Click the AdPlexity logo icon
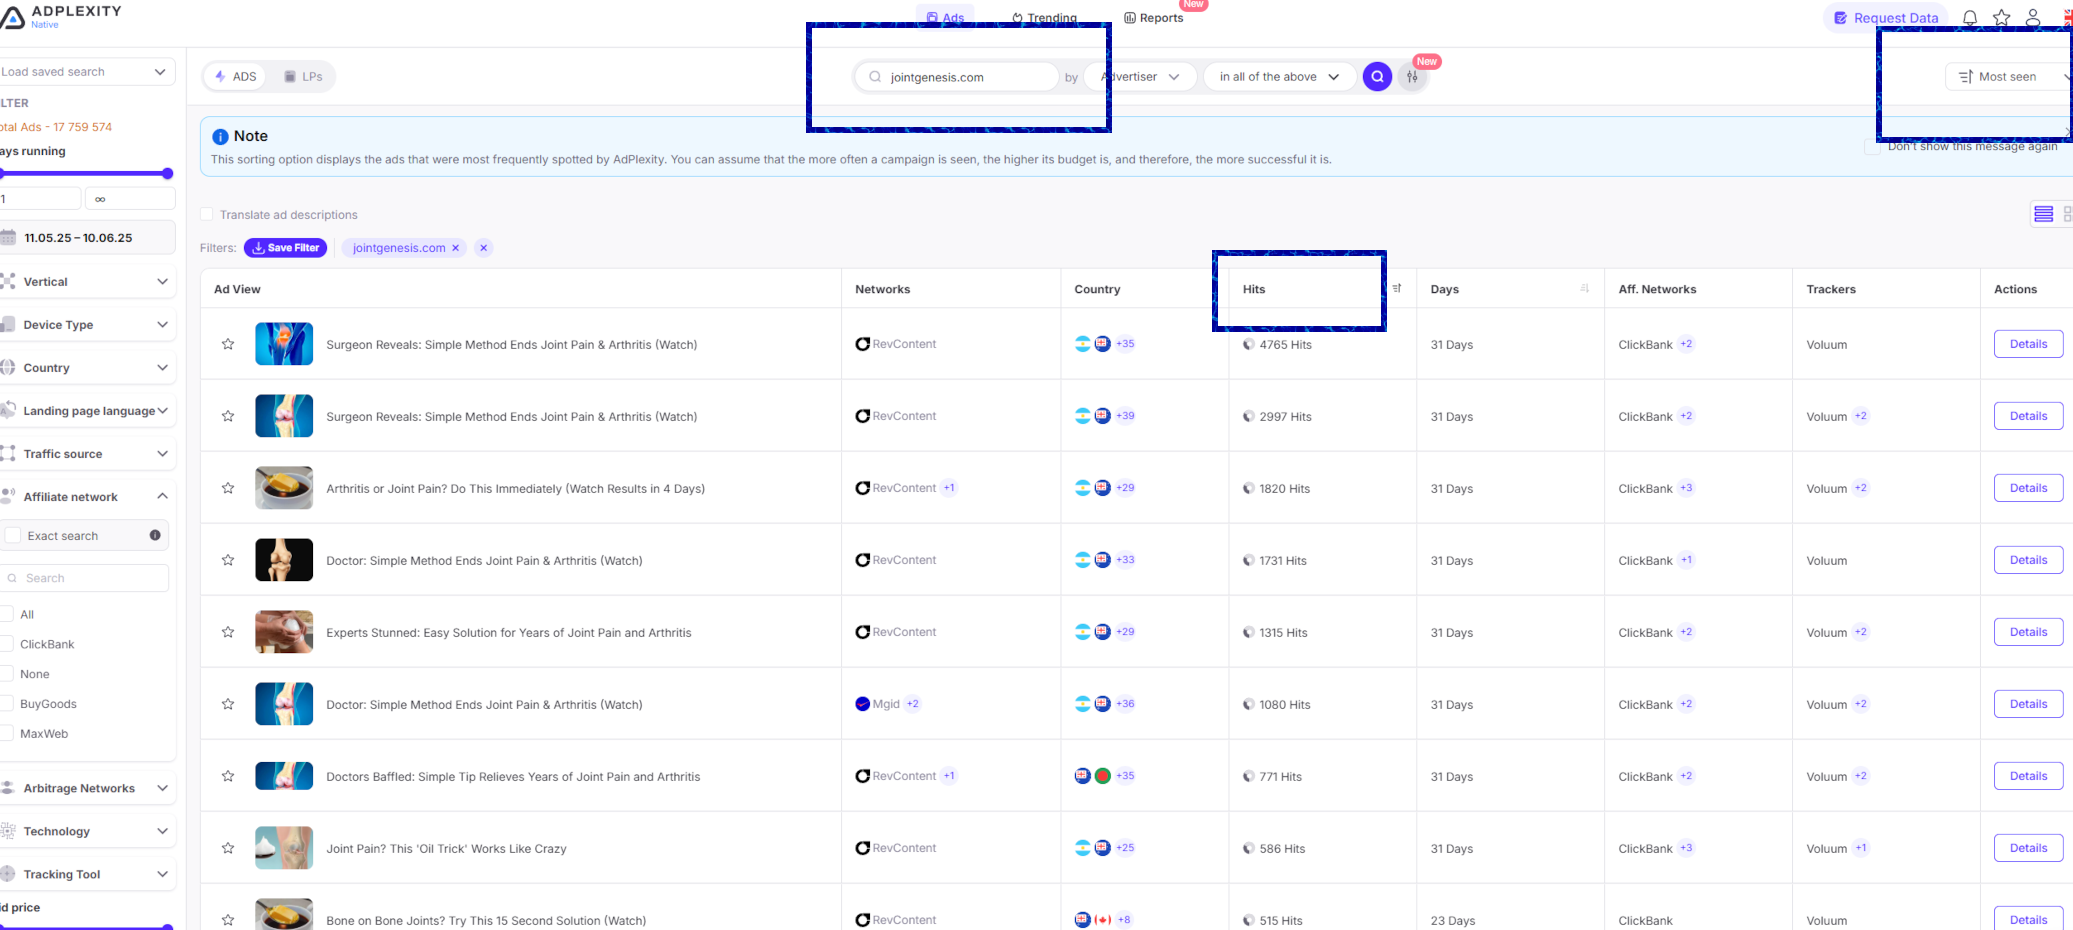Viewport: 2073px width, 930px height. pyautogui.click(x=12, y=16)
